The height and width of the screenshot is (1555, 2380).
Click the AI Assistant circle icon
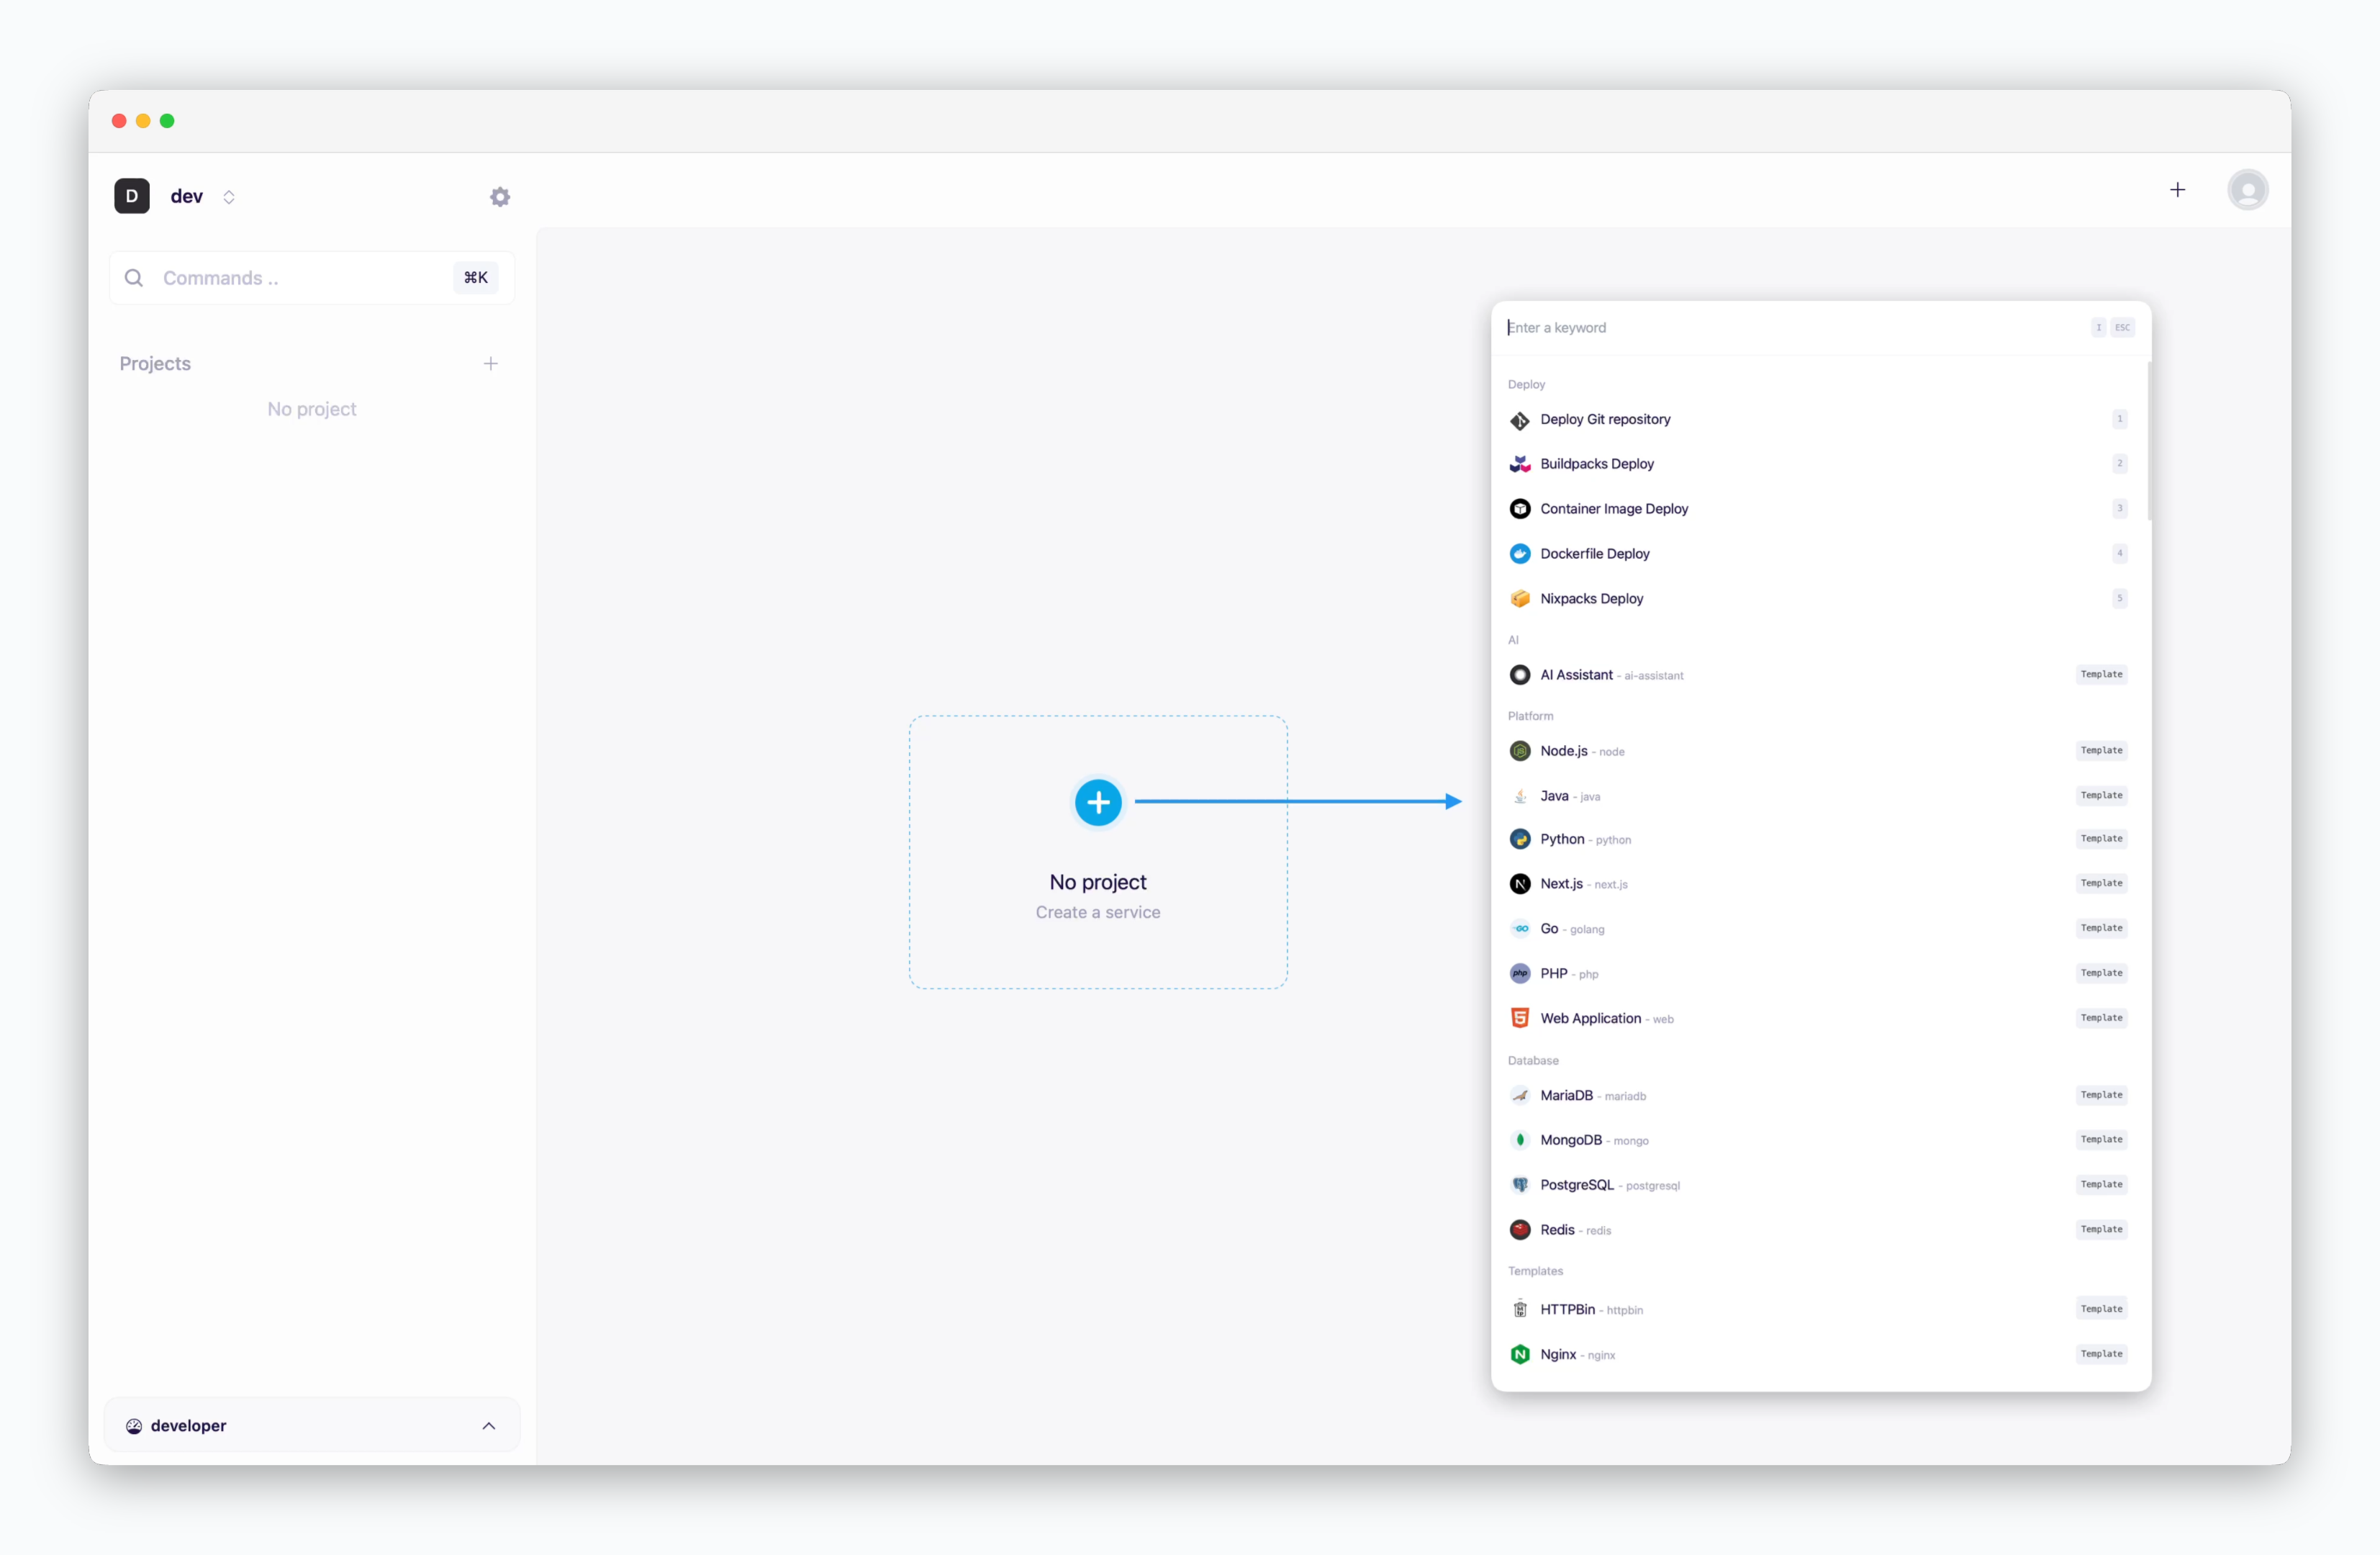tap(1519, 675)
